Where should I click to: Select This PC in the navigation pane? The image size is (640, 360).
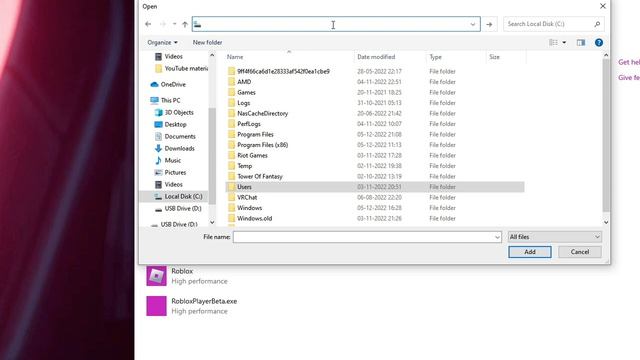coord(165,100)
